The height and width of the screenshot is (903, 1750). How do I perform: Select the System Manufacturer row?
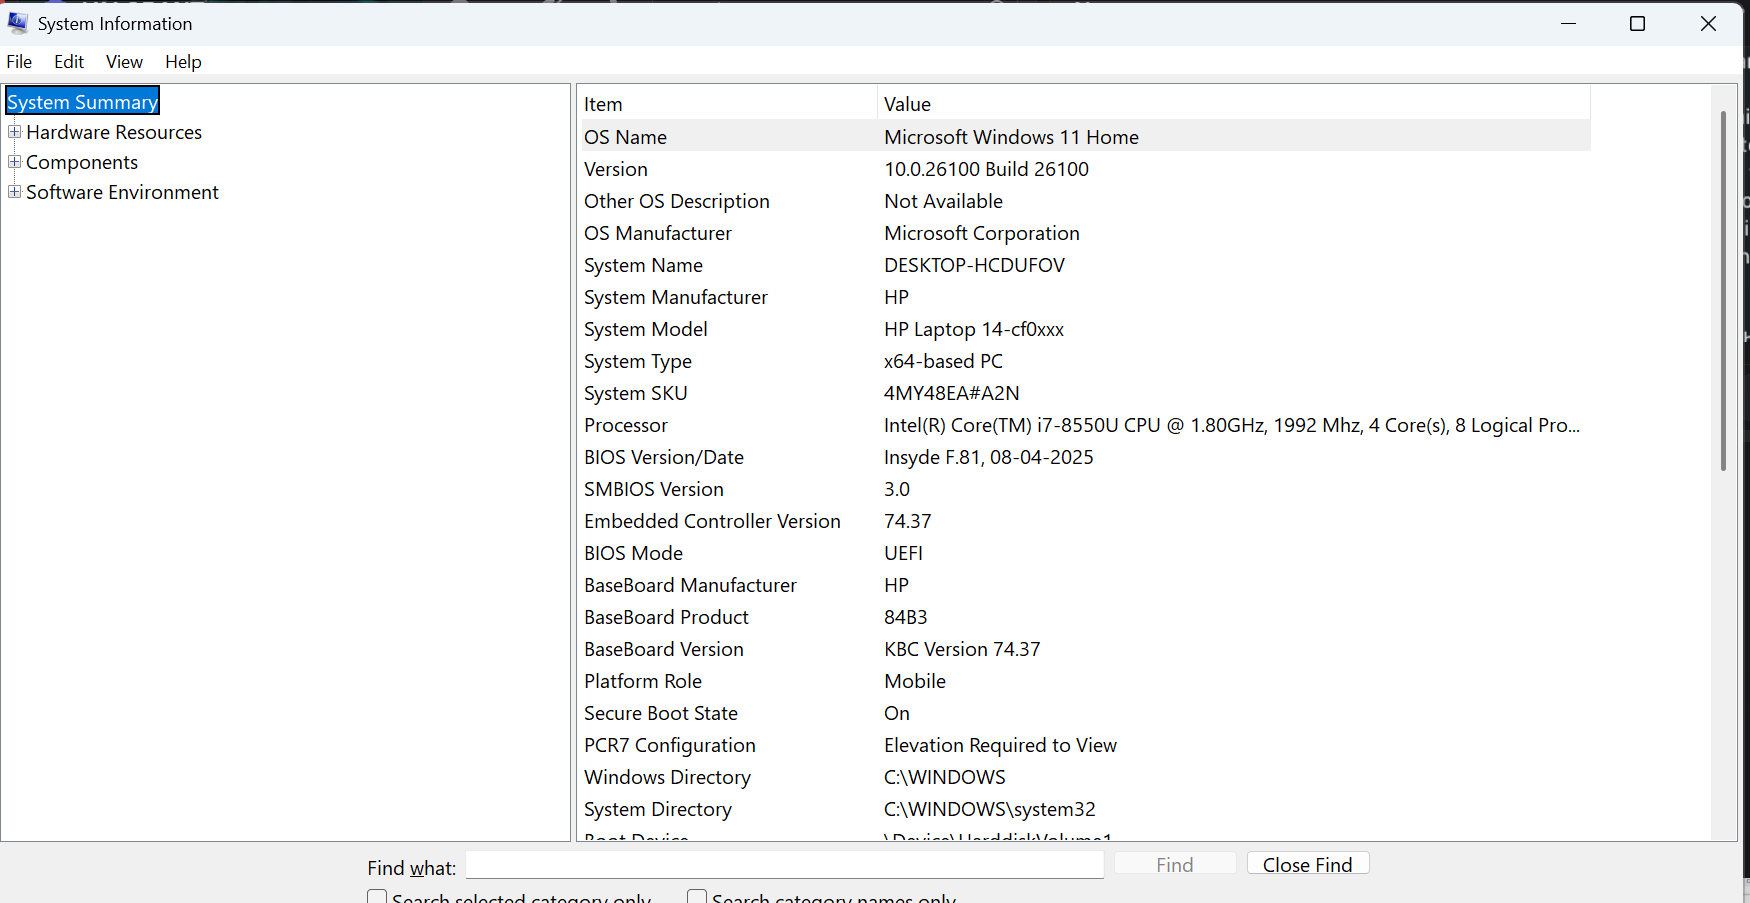click(x=1085, y=297)
